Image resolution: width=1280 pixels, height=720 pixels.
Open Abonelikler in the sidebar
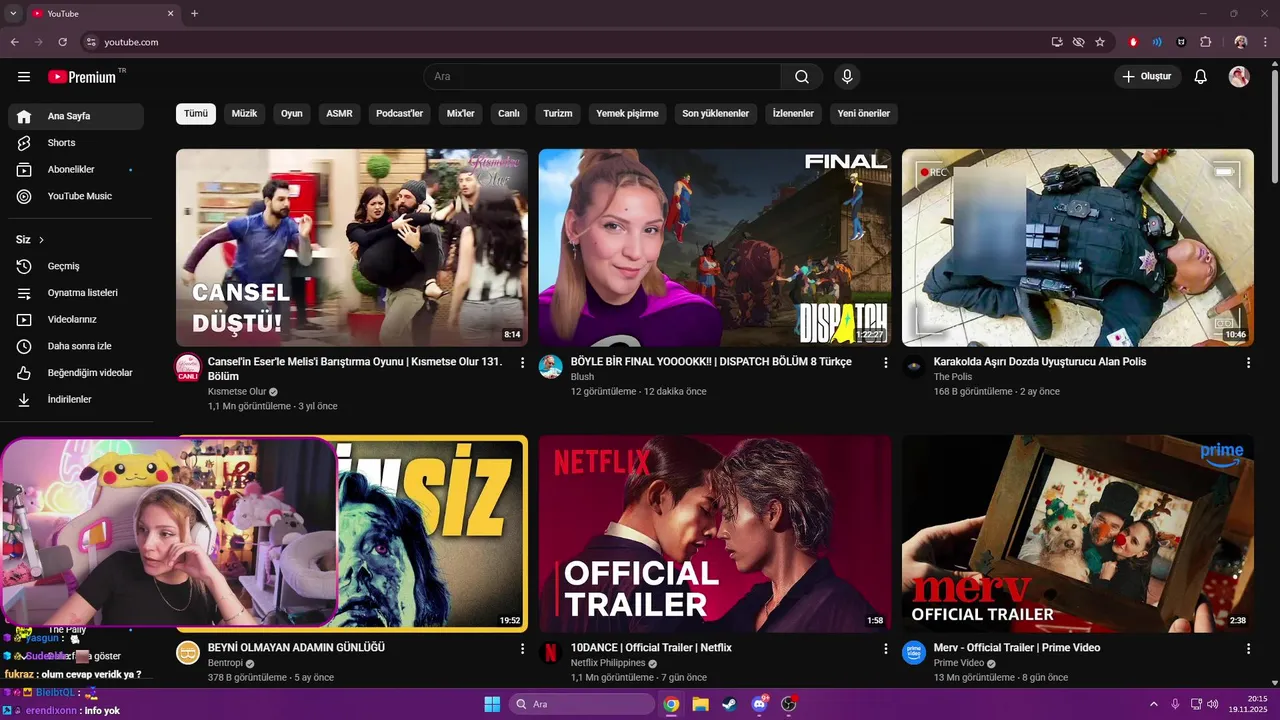pos(76,170)
